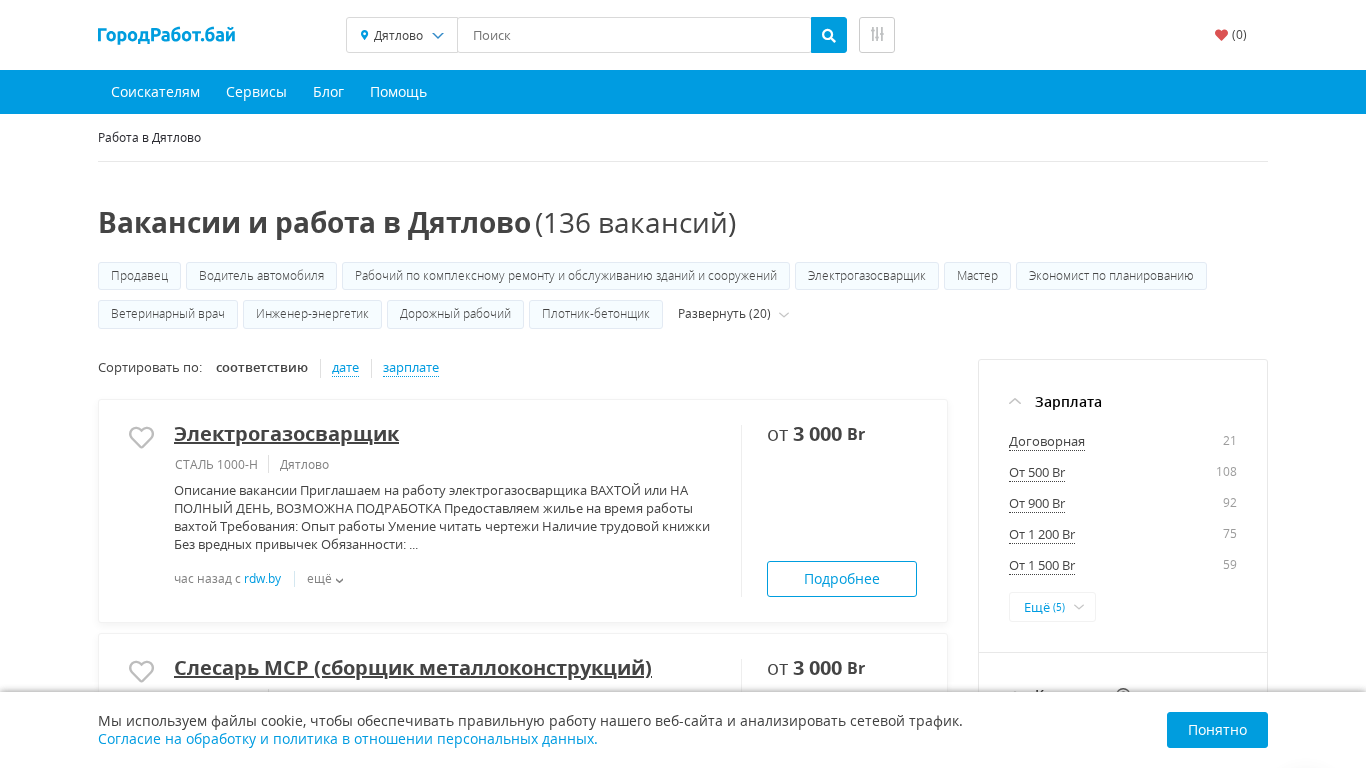
Task: Click in the Поиск search field
Action: (x=634, y=35)
